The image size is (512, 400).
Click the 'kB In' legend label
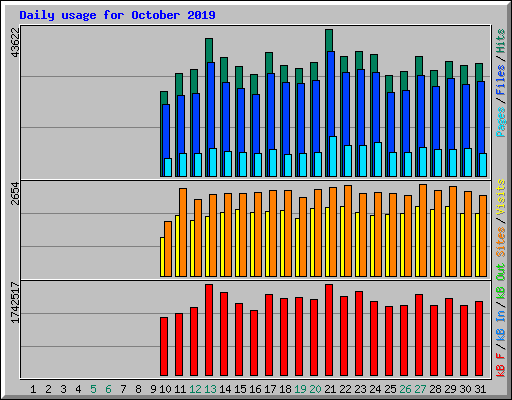click(501, 327)
